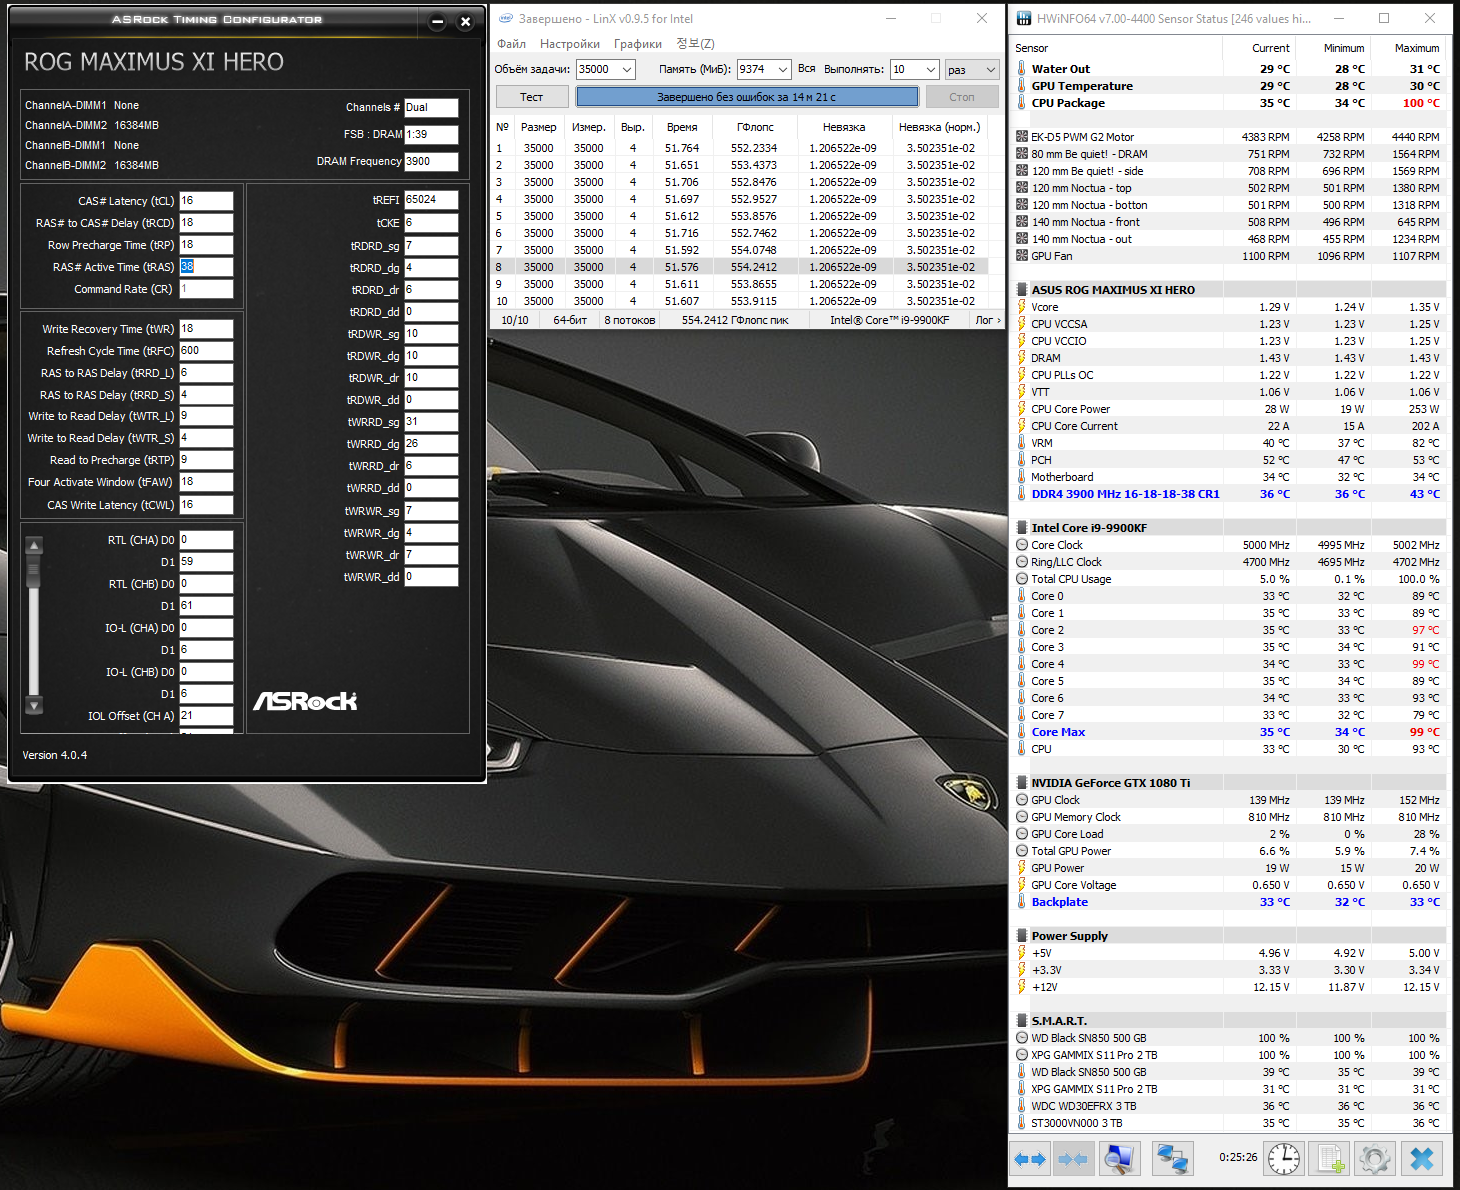Click the blue X icon in HWiNFO toolbar
Viewport: 1460px width, 1190px height.
(x=1421, y=1159)
